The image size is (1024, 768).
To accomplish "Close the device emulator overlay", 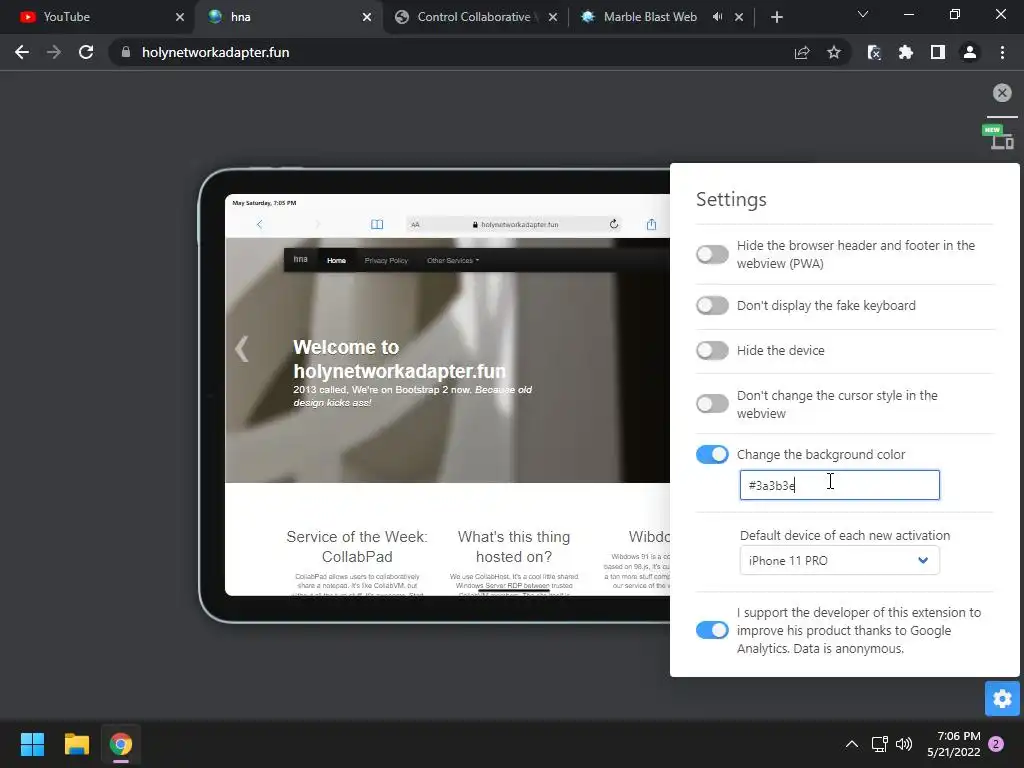I will click(x=1002, y=93).
